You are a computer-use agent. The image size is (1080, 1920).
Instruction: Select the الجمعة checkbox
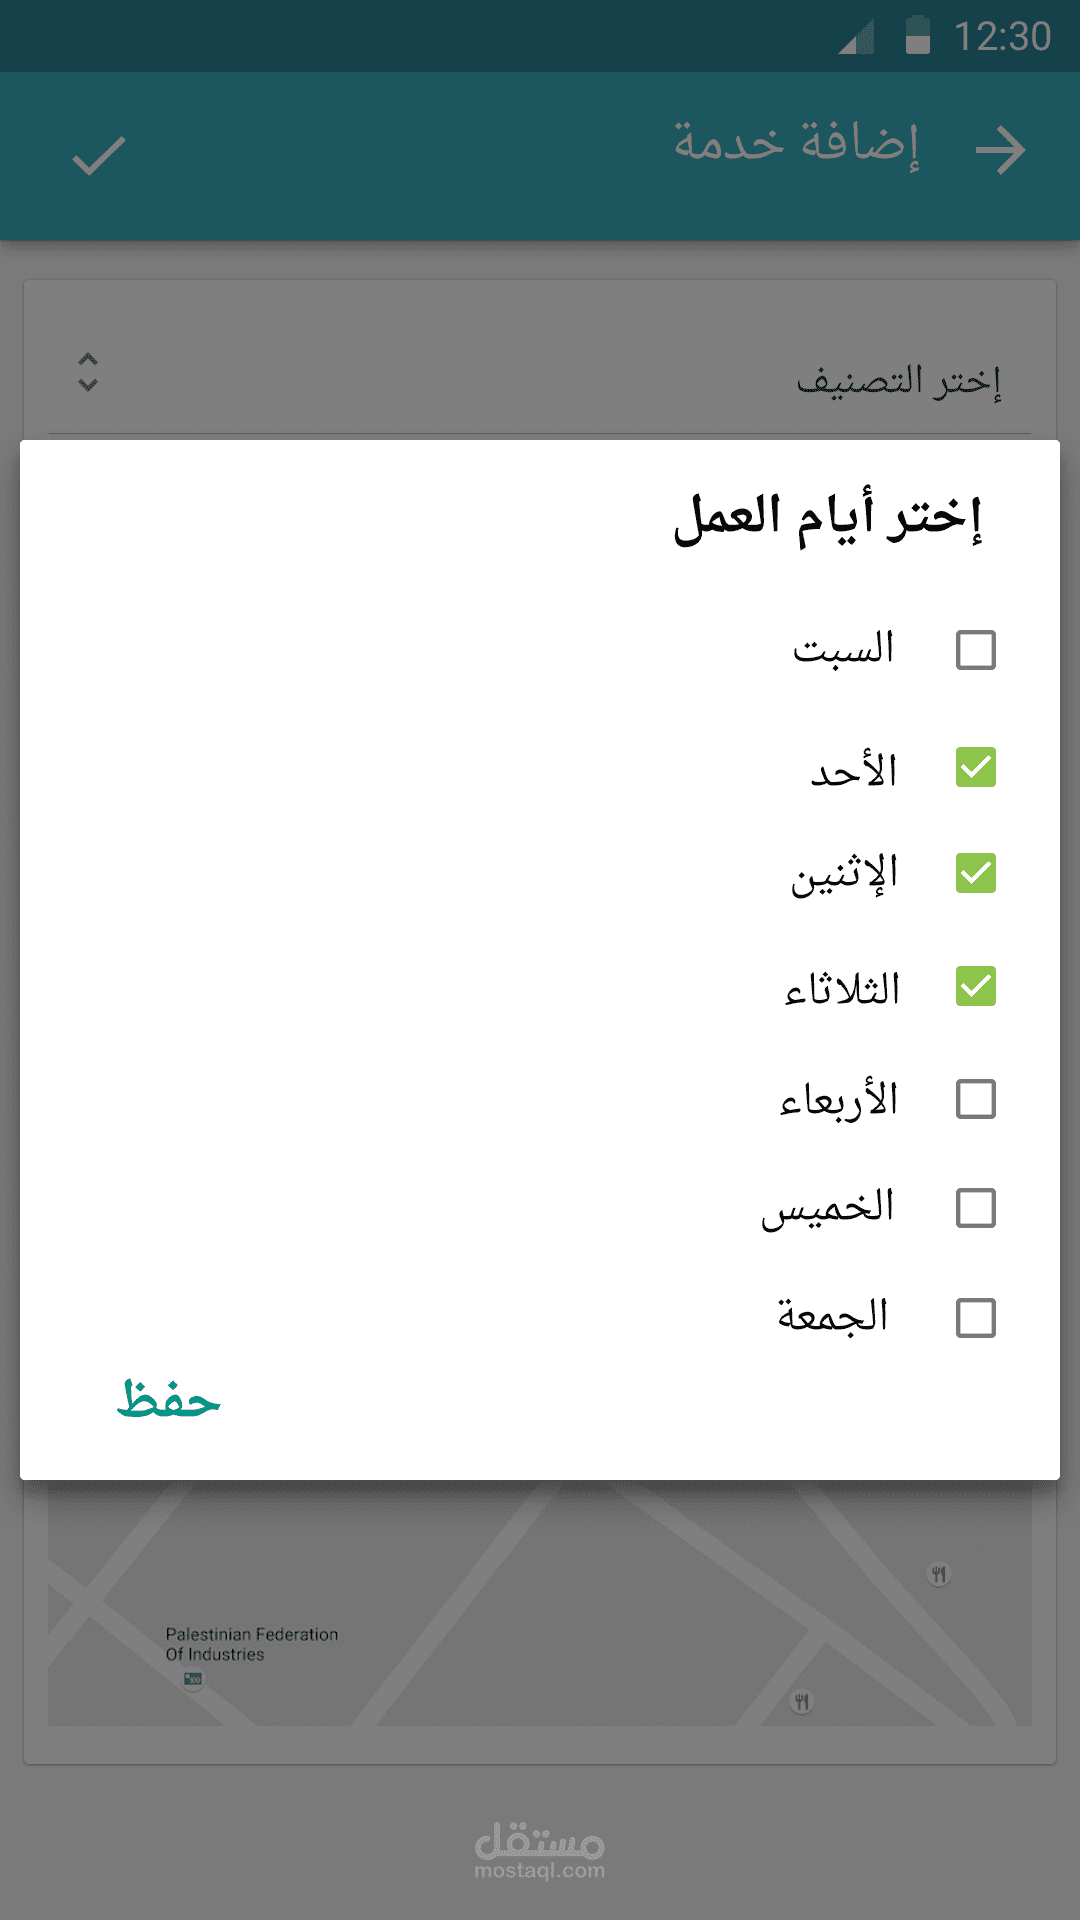pyautogui.click(x=976, y=1318)
